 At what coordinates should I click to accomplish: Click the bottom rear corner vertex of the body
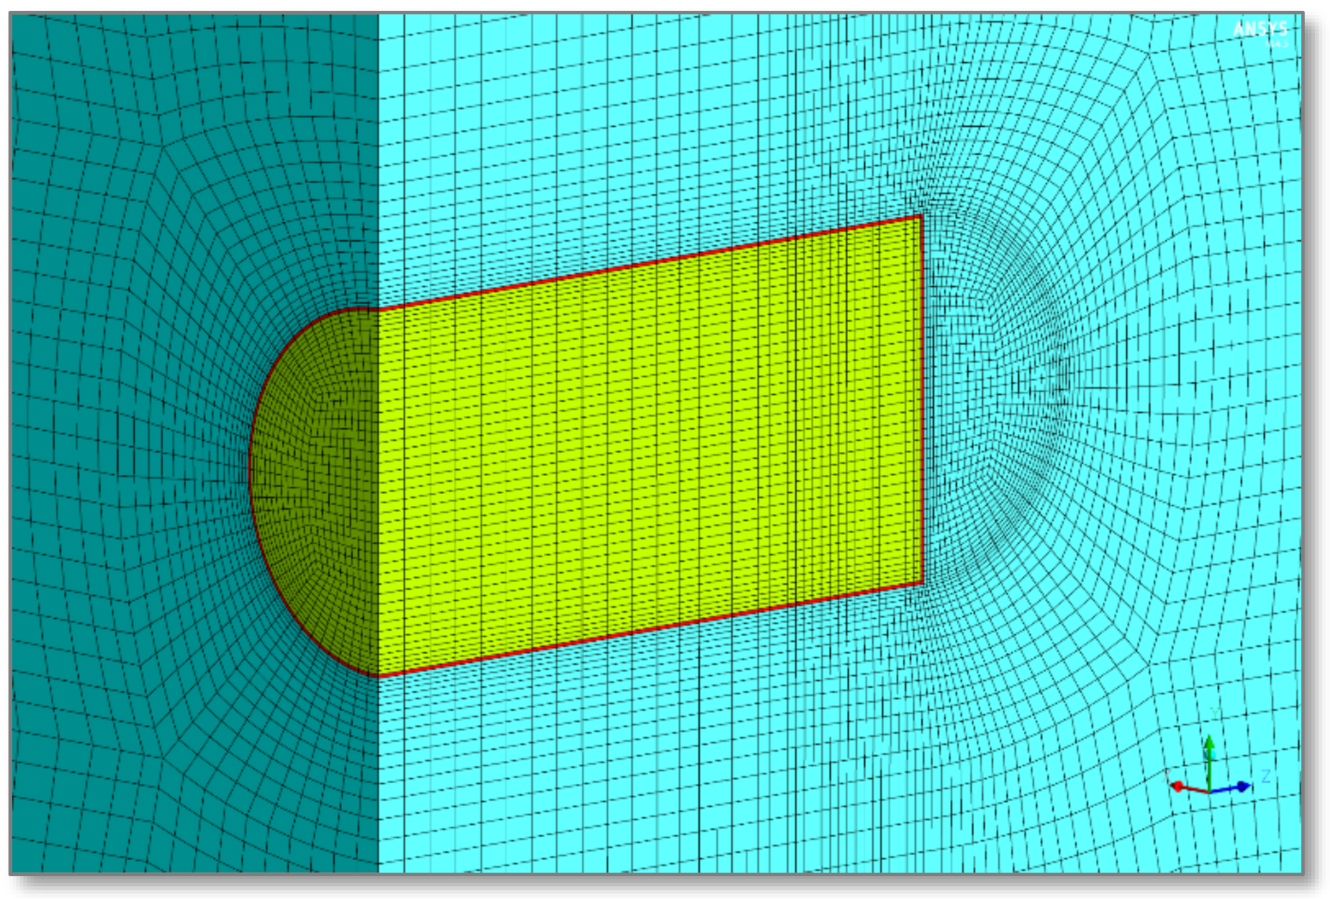click(x=921, y=582)
